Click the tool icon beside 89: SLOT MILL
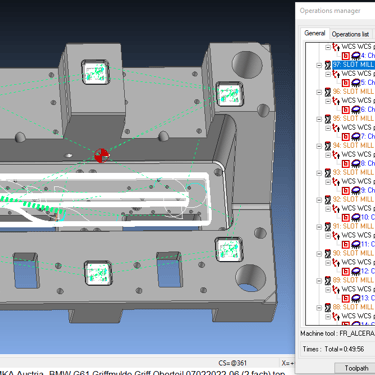Image resolution: width=375 pixels, height=375 pixels. pyautogui.click(x=328, y=280)
